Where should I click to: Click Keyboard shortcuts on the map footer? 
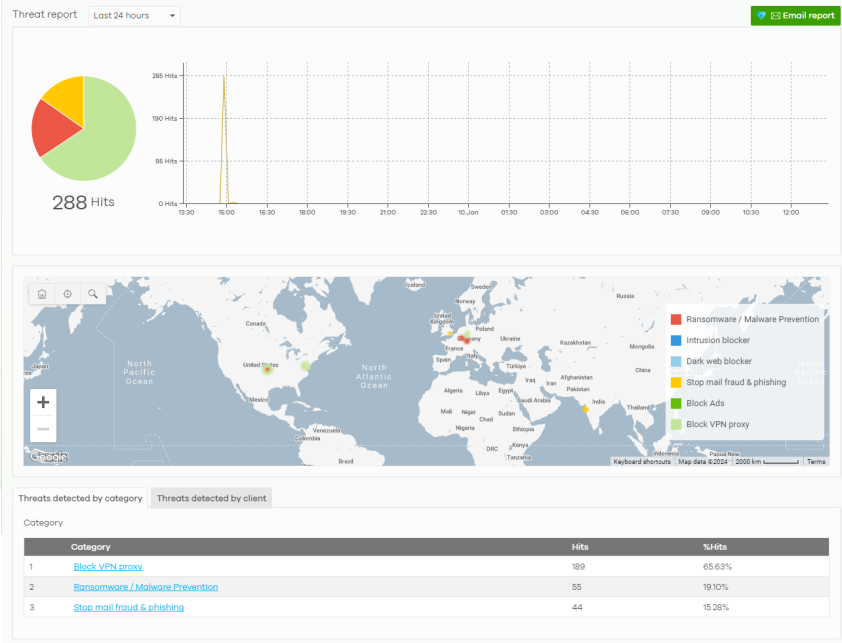[642, 462]
